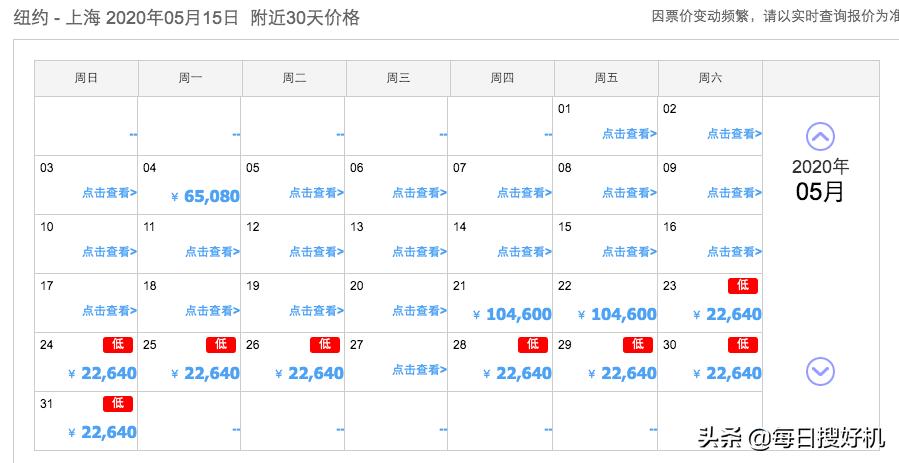
Task: Select May 22 fare ¥104,600
Action: tap(617, 315)
